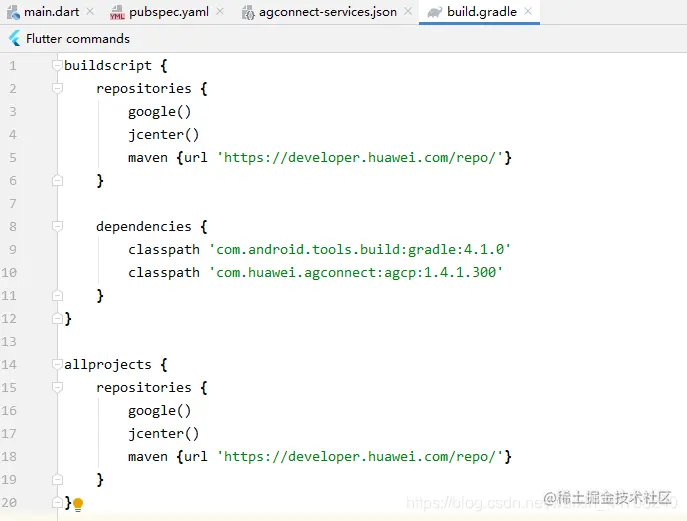687x521 pixels.
Task: Collapse the dependencies block on line 8
Action: (x=57, y=227)
